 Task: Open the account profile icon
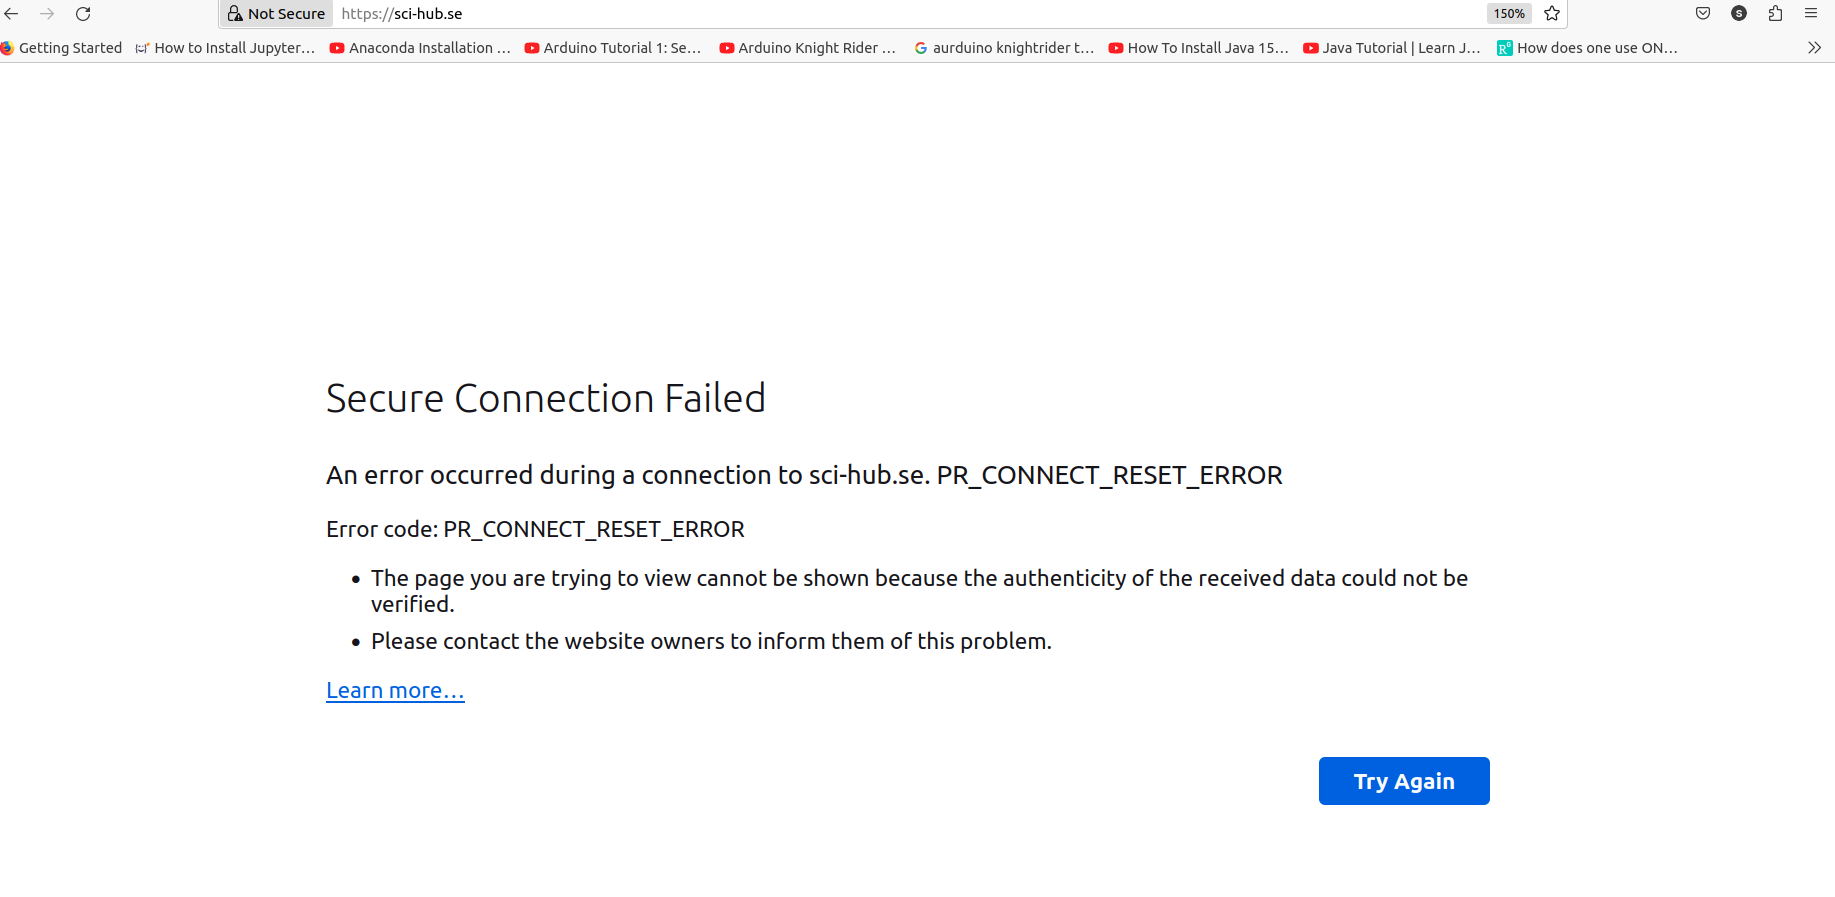point(1739,14)
